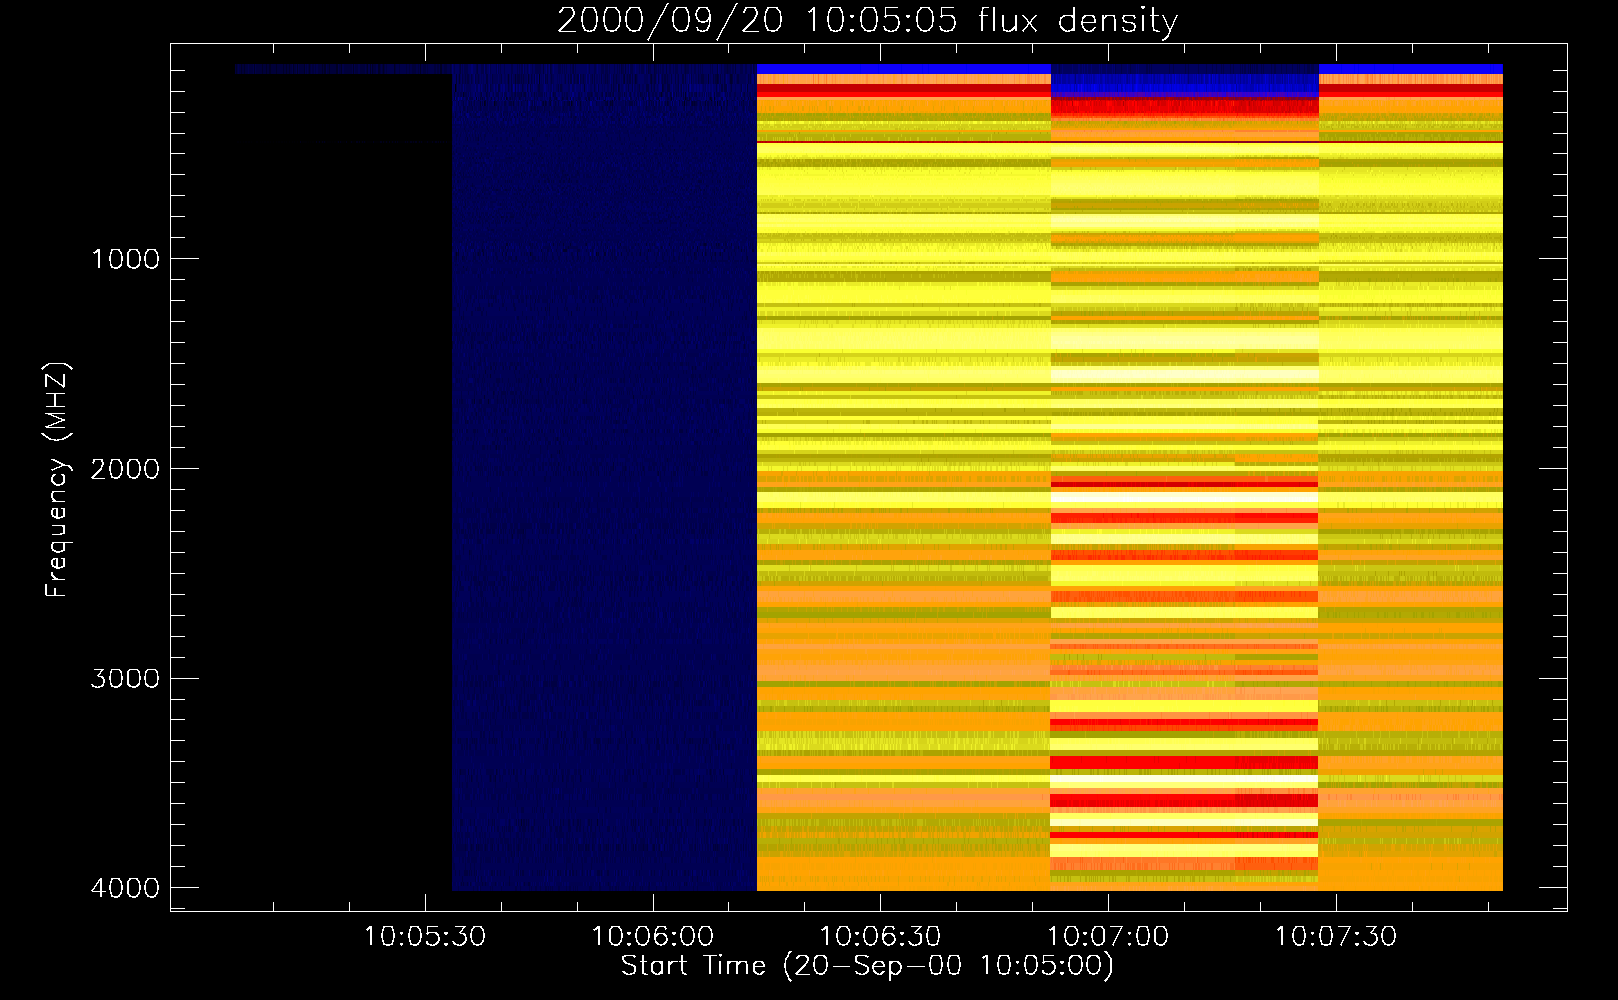Click the 10:06:30 time tick label
This screenshot has height=1000, width=1618.
(x=880, y=937)
